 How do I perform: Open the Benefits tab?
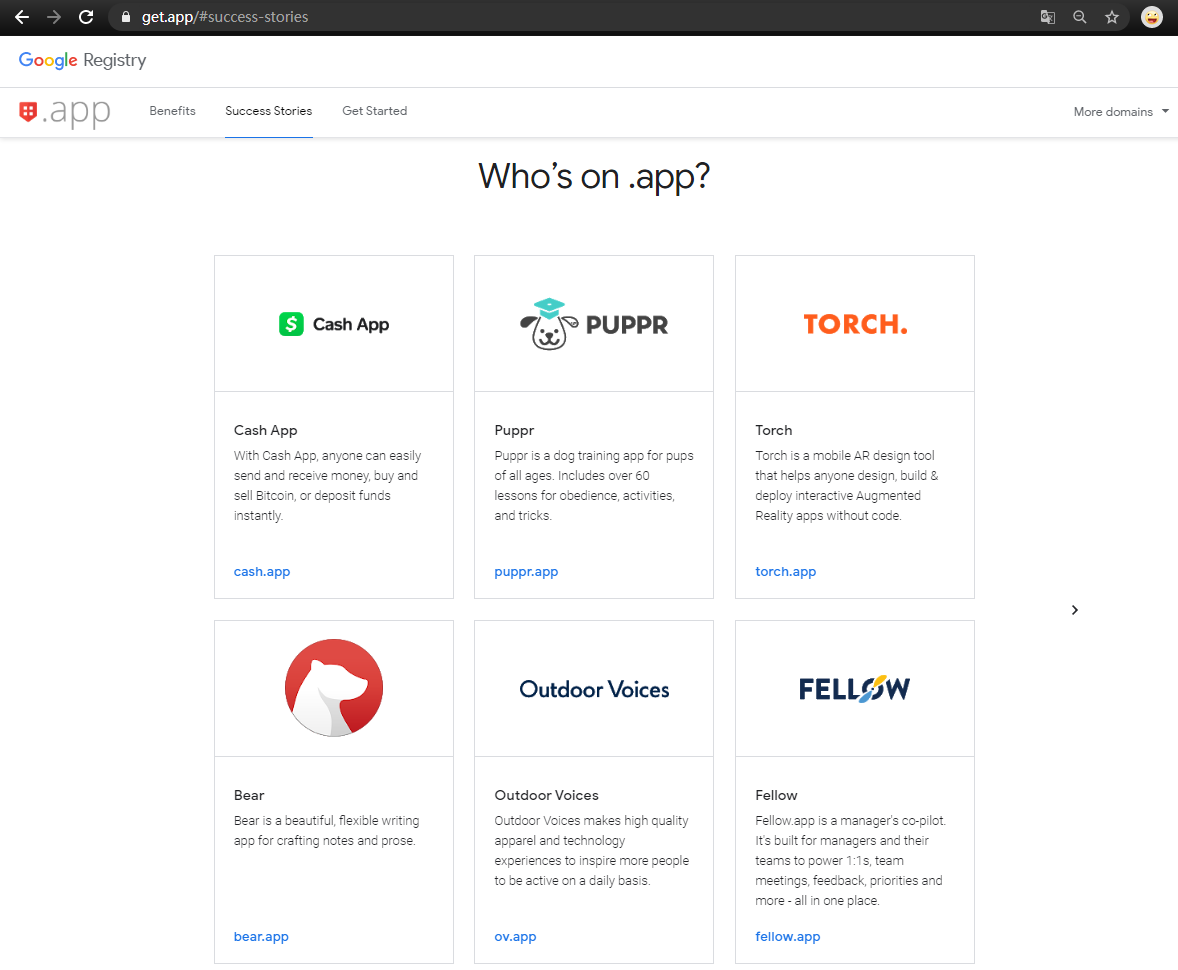172,111
